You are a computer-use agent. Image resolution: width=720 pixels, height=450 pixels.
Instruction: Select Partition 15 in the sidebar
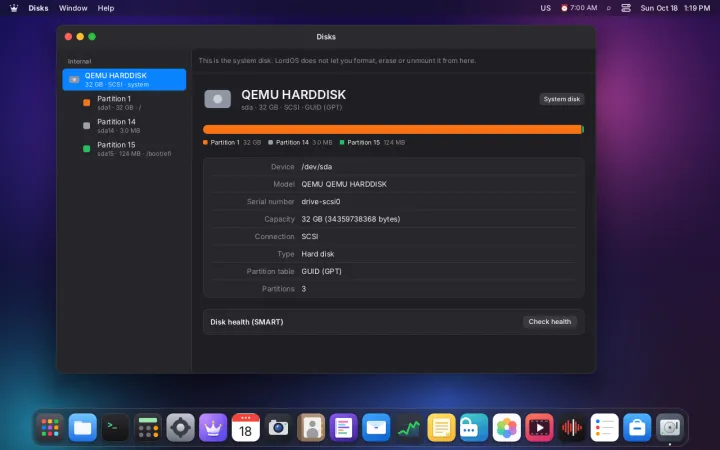point(124,148)
